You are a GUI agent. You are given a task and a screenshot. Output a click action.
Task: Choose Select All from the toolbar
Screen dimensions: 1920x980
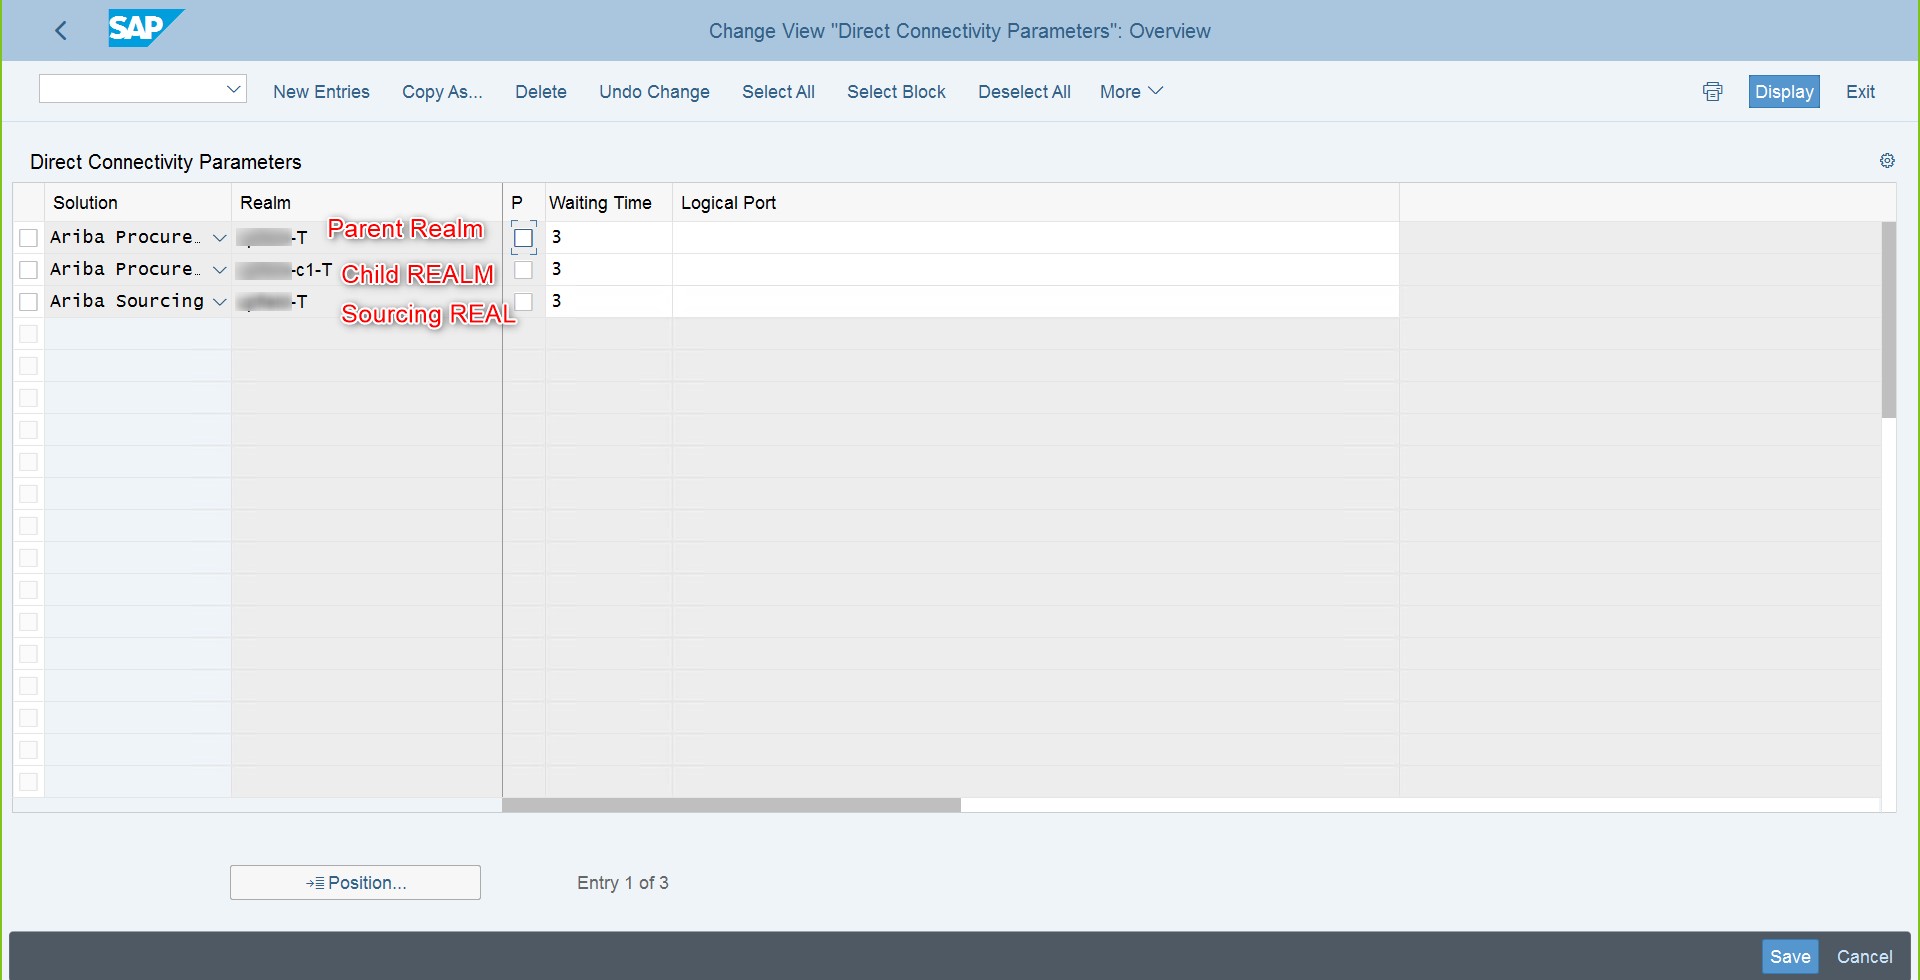point(778,91)
